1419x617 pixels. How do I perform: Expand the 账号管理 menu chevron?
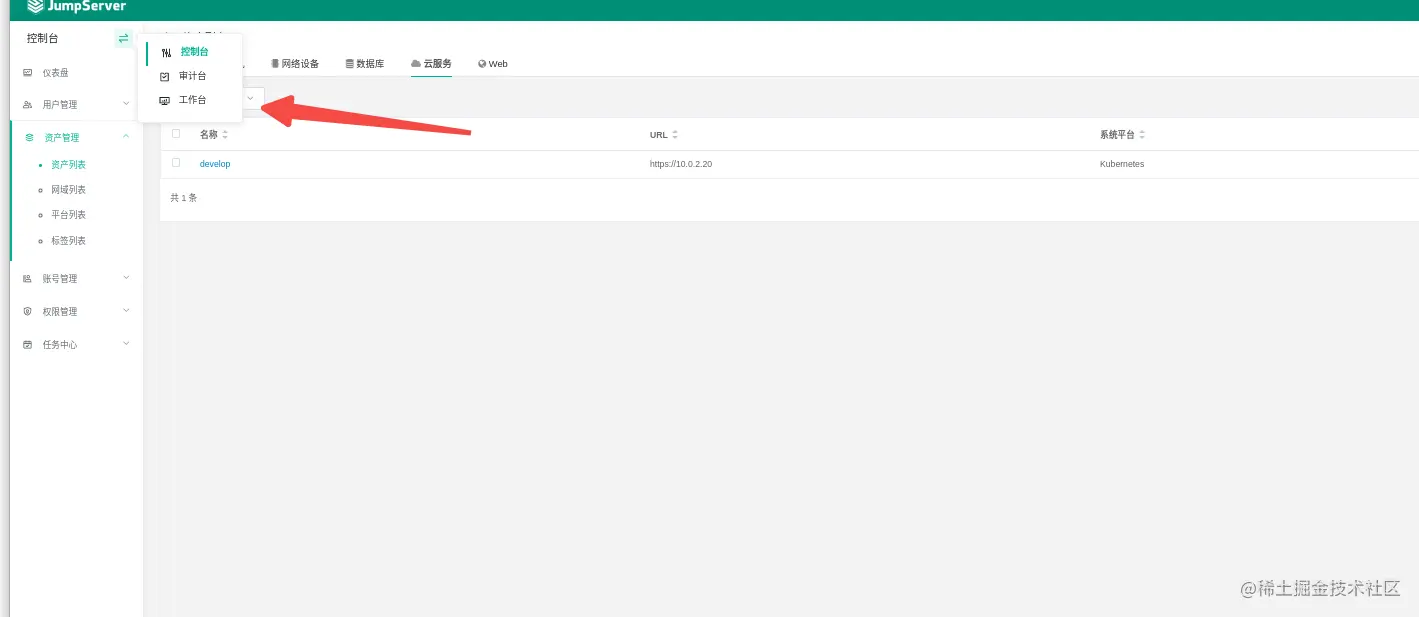(126, 277)
